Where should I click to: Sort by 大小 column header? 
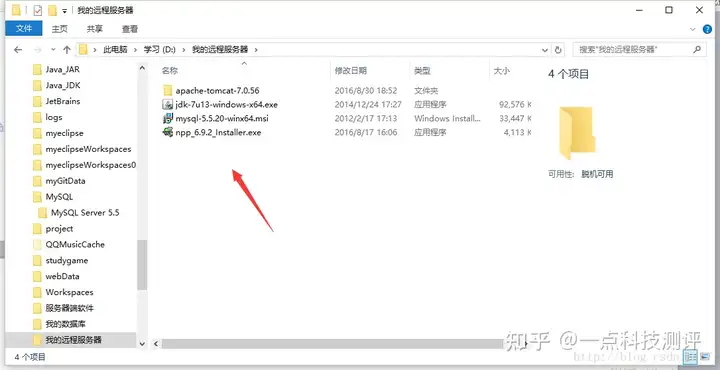pyautogui.click(x=501, y=71)
